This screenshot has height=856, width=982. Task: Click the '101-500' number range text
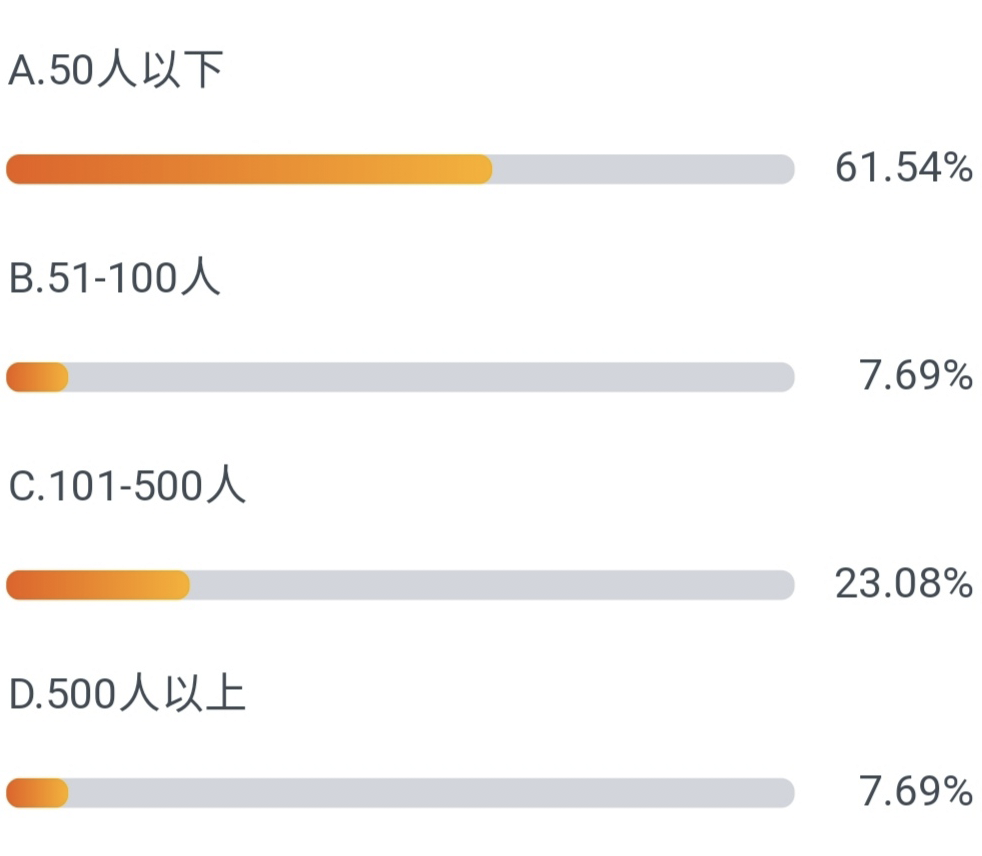[x=126, y=487]
